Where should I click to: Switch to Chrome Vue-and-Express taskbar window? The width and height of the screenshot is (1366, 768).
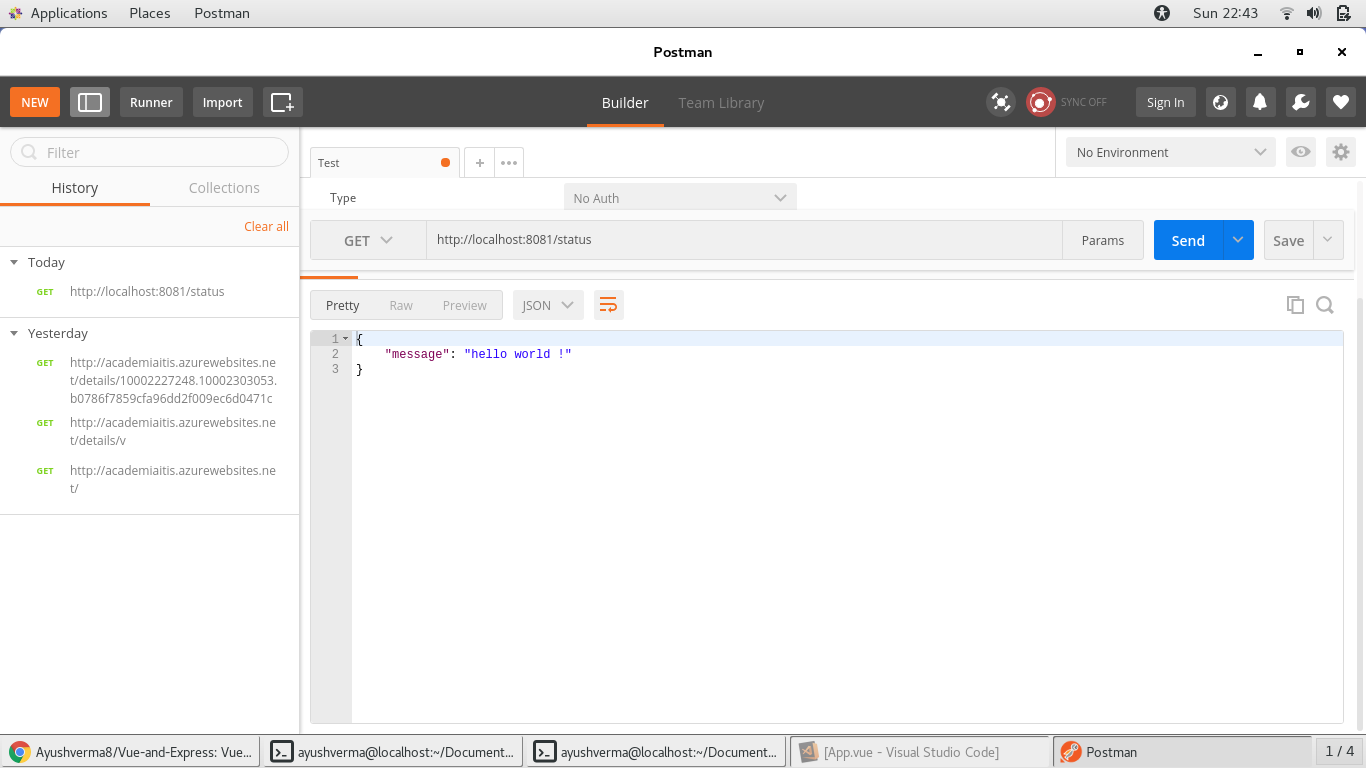131,752
